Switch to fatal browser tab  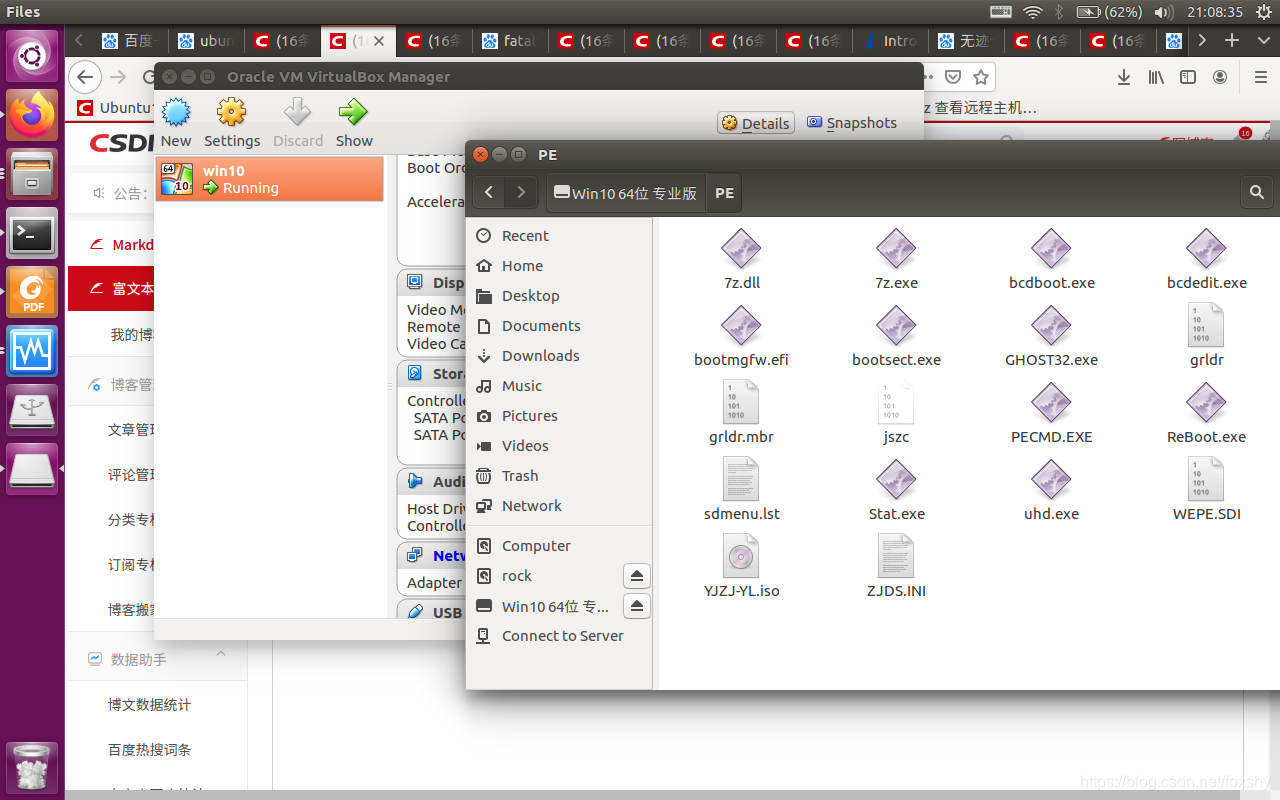tap(512, 41)
